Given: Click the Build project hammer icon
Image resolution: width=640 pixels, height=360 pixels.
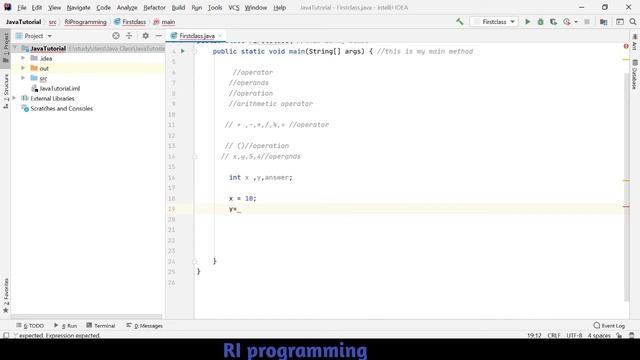Looking at the screenshot, I should pos(460,22).
